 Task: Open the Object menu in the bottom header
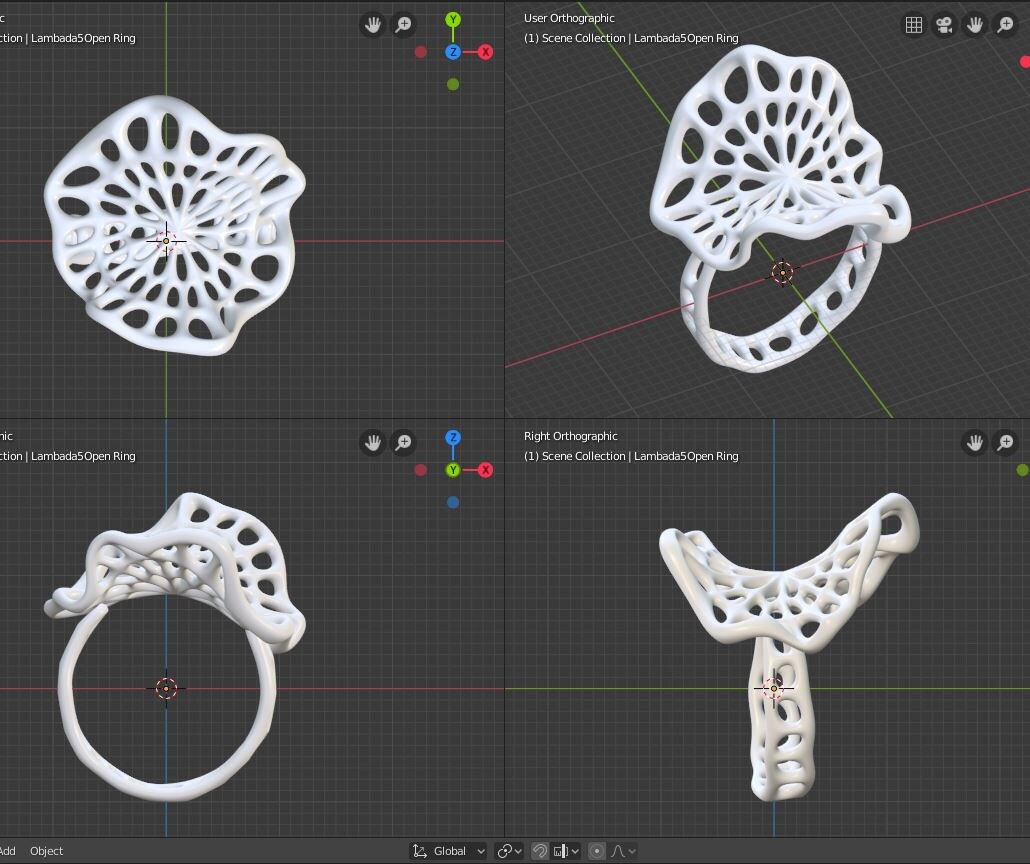pyautogui.click(x=47, y=851)
